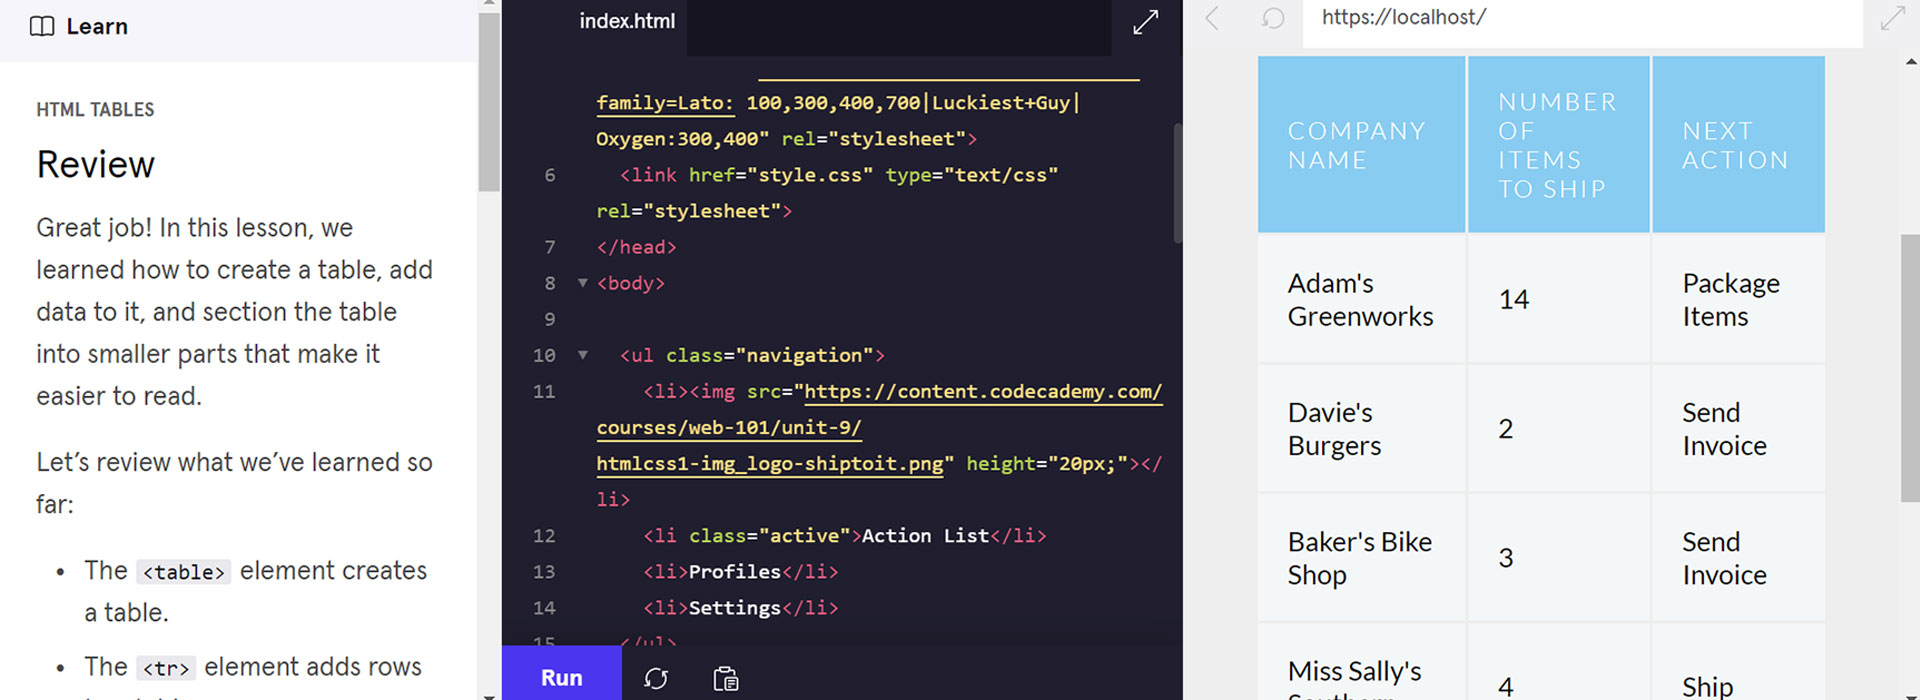Click line number 12 in the editor gutter
Image resolution: width=1920 pixels, height=700 pixels.
[x=544, y=536]
